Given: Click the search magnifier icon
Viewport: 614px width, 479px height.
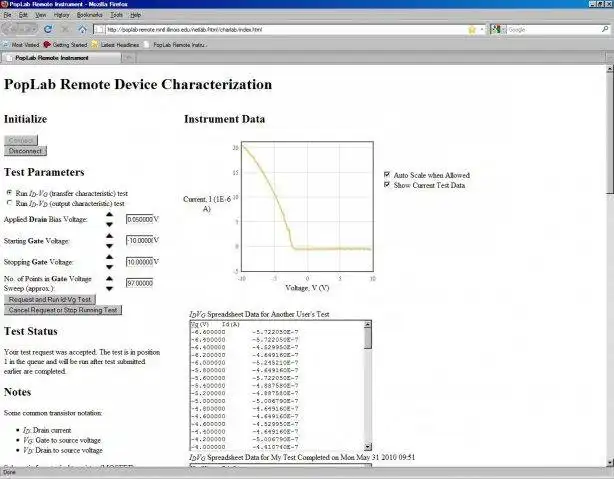Looking at the screenshot, I should (x=605, y=29).
